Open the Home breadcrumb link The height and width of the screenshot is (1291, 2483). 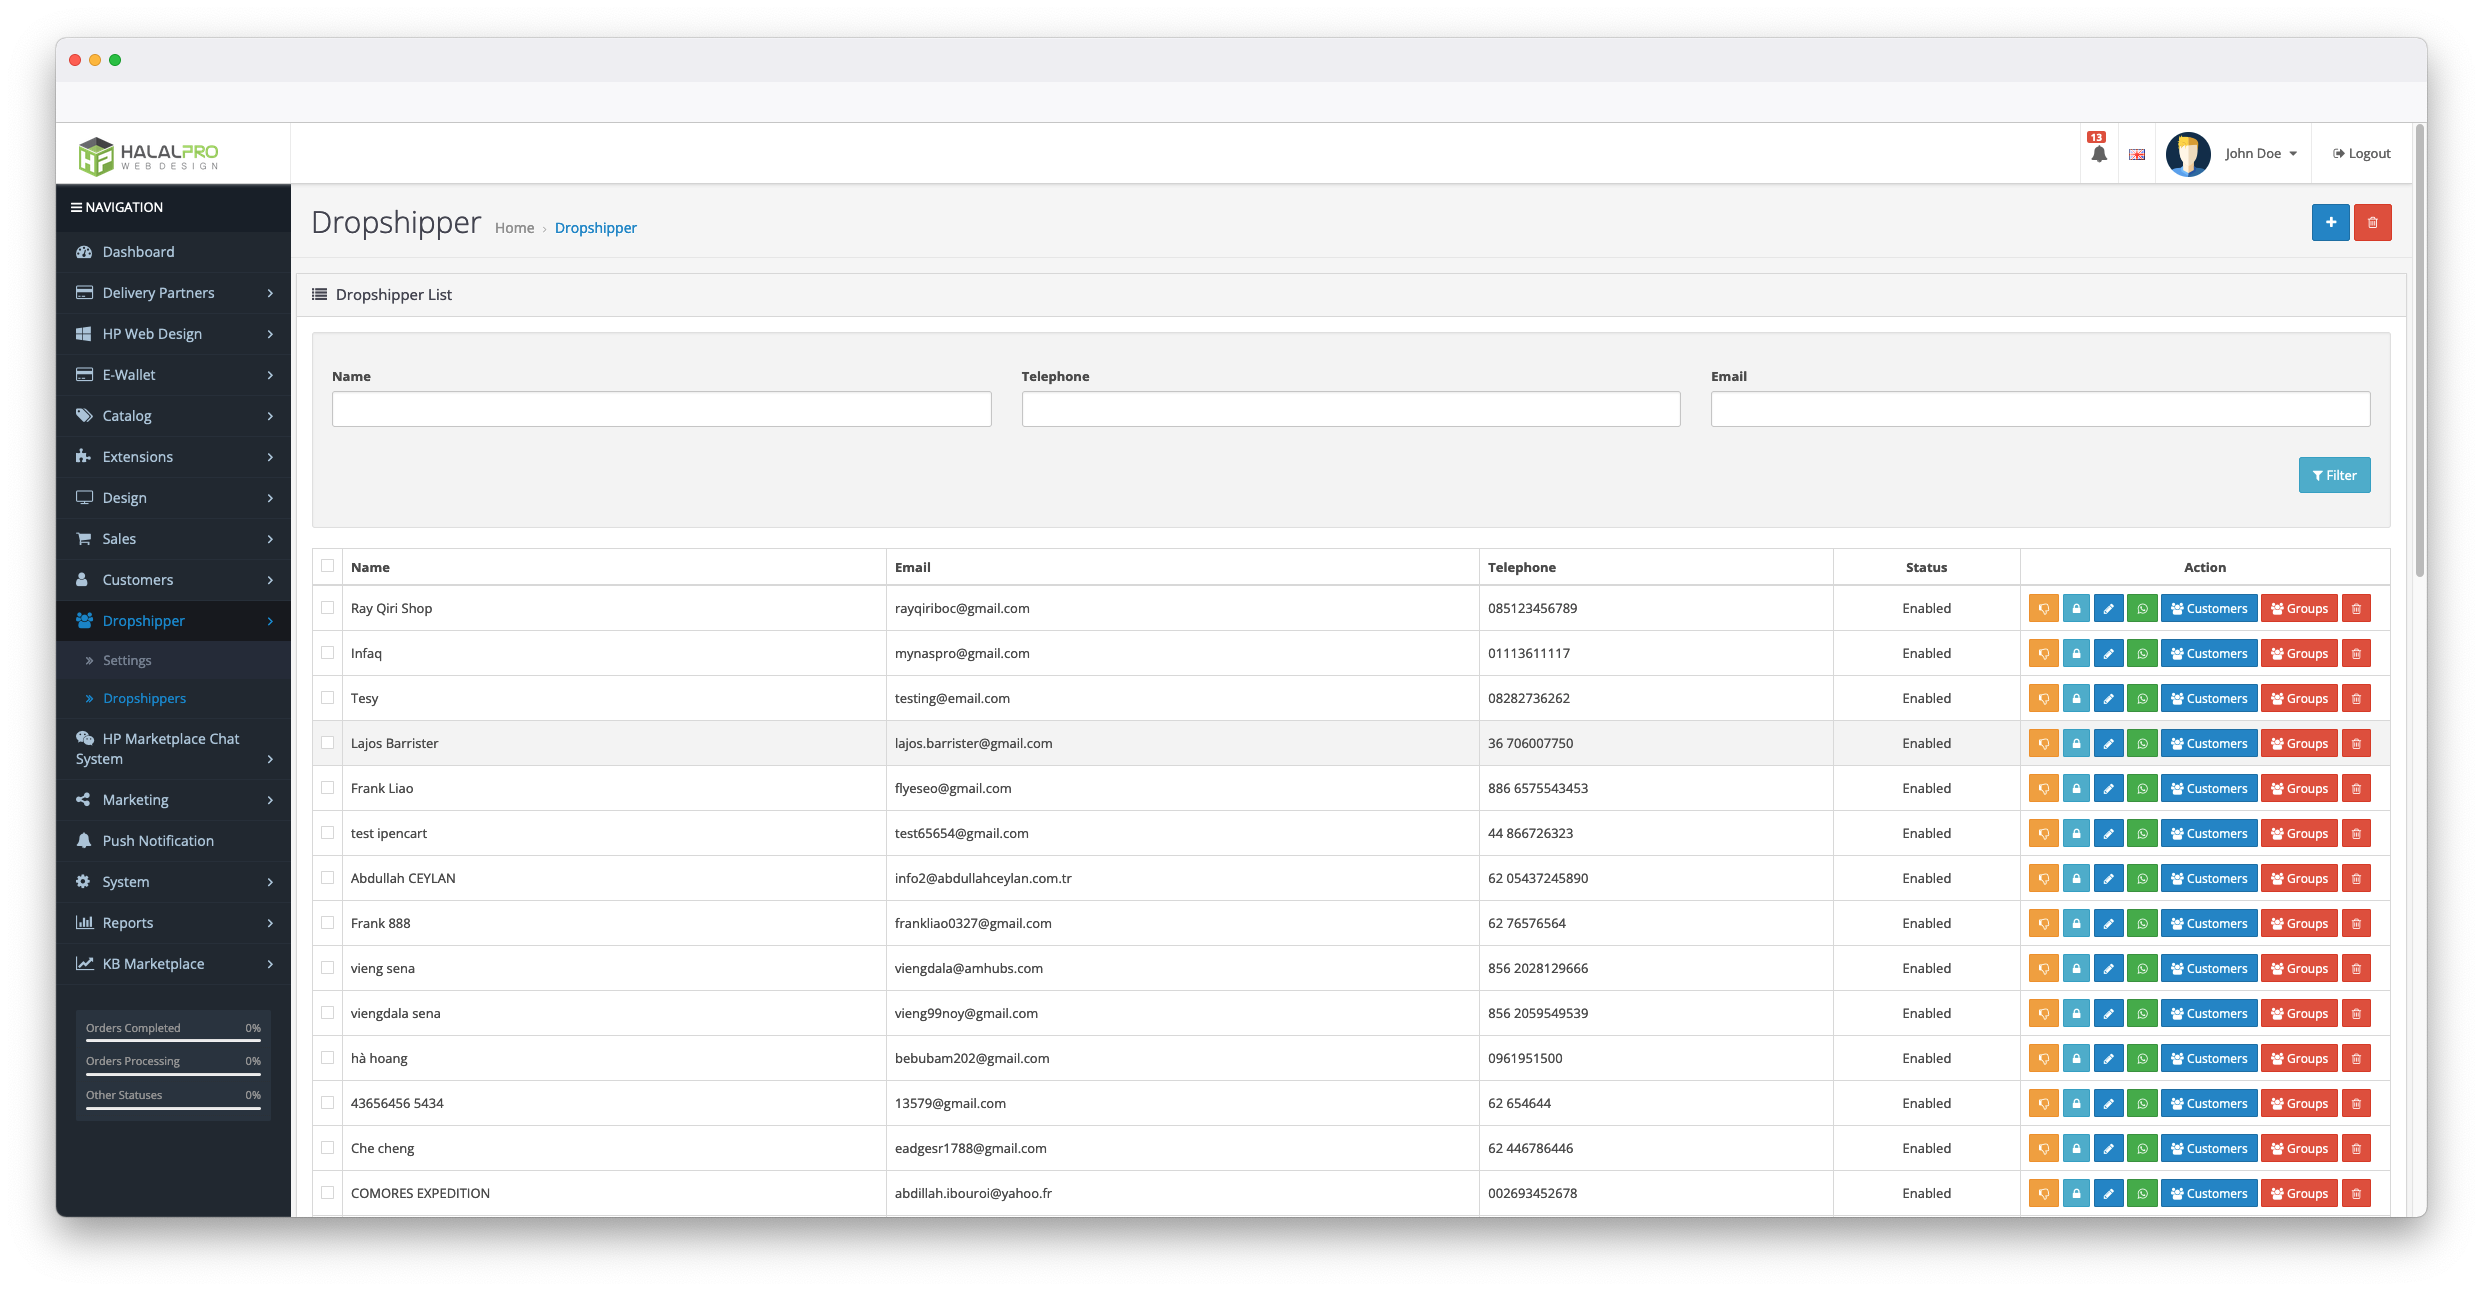click(x=514, y=227)
